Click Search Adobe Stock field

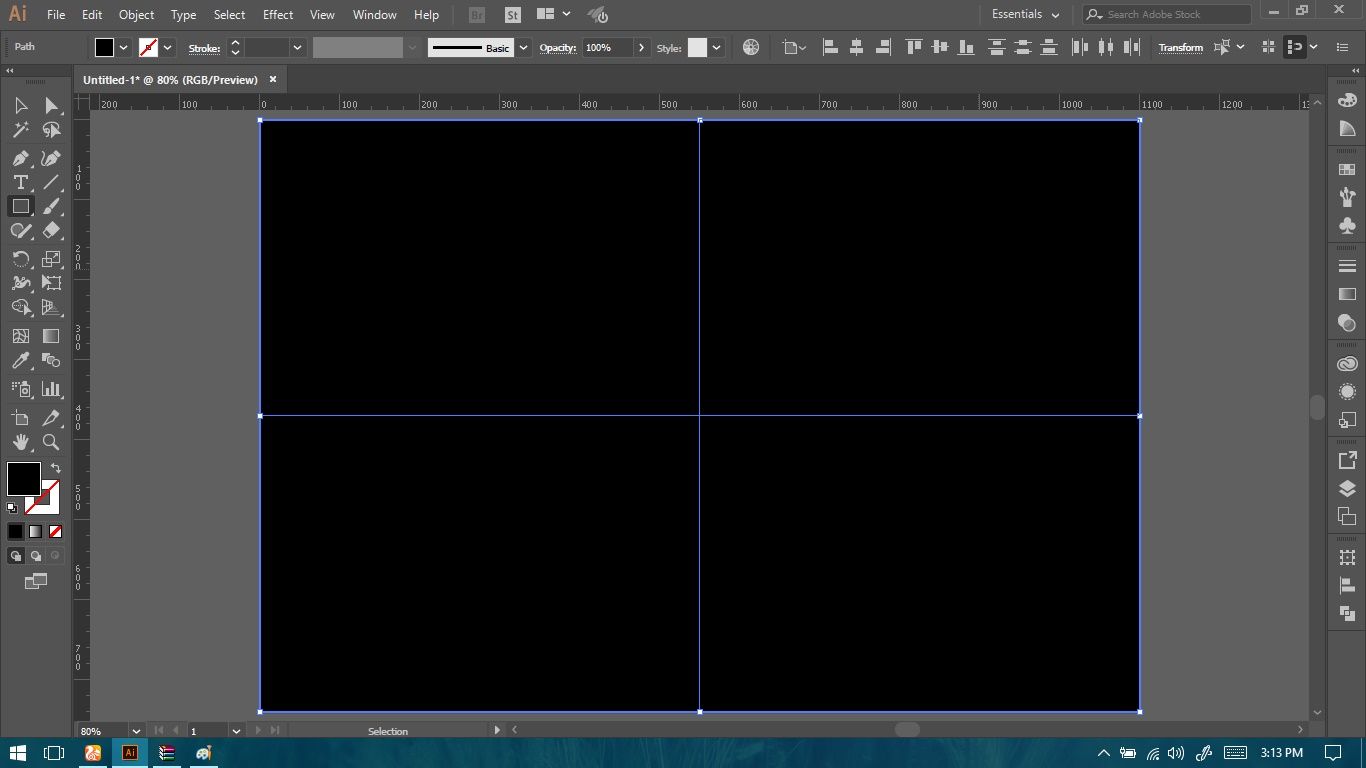pos(1167,14)
